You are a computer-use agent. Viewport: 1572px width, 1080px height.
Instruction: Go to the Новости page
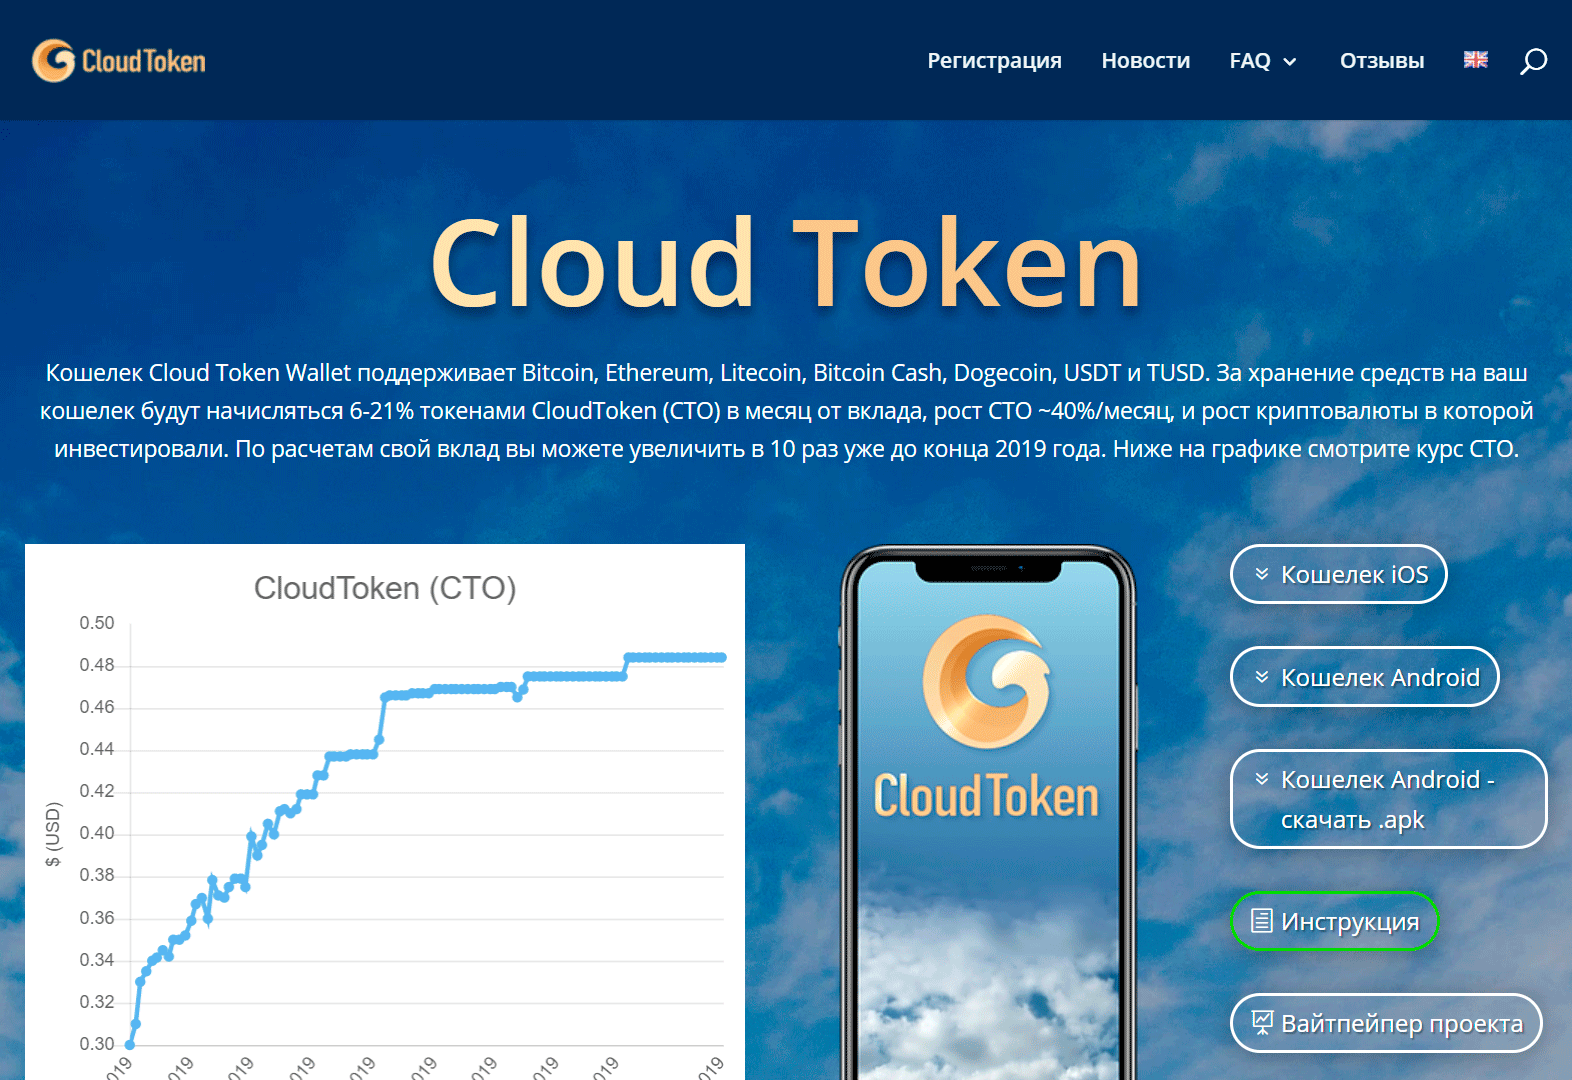(1146, 61)
